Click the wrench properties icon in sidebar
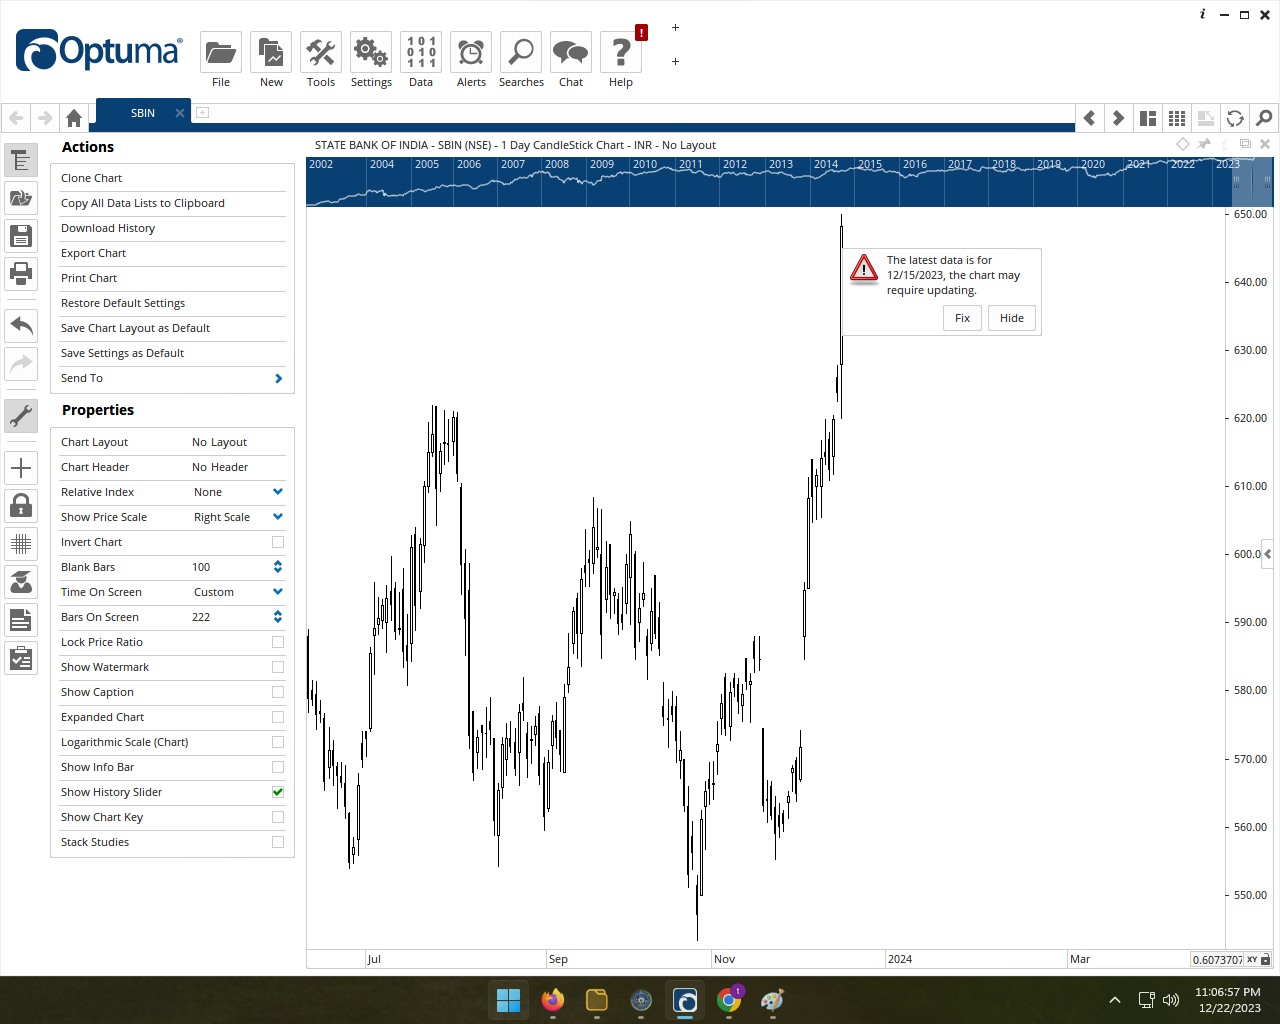Image resolution: width=1280 pixels, height=1024 pixels. (21, 415)
